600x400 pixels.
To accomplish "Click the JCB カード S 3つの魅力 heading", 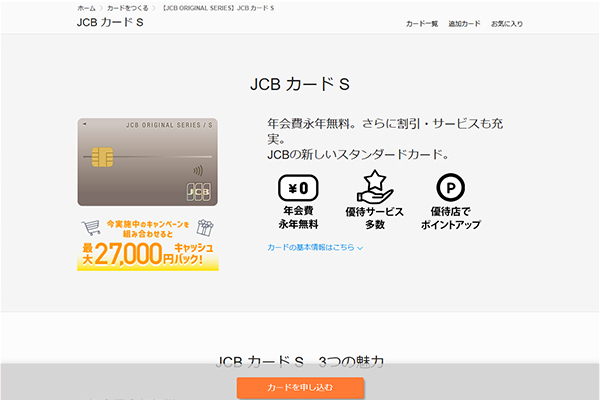I will (x=300, y=362).
